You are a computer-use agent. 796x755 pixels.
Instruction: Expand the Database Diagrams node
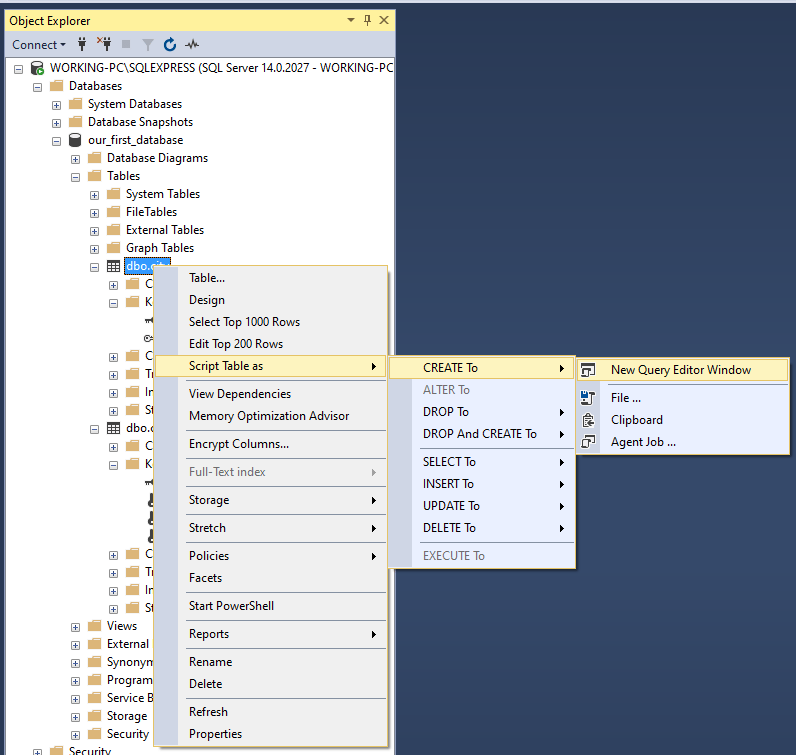click(76, 159)
